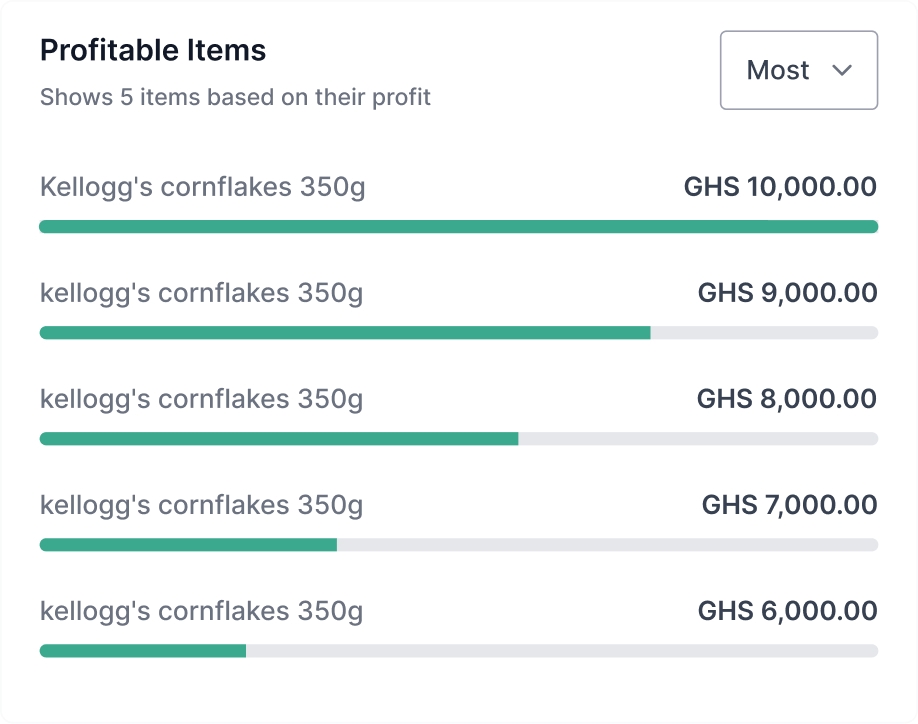Click the Profitable Items heading
Screen dimensions: 918x724
(x=153, y=51)
